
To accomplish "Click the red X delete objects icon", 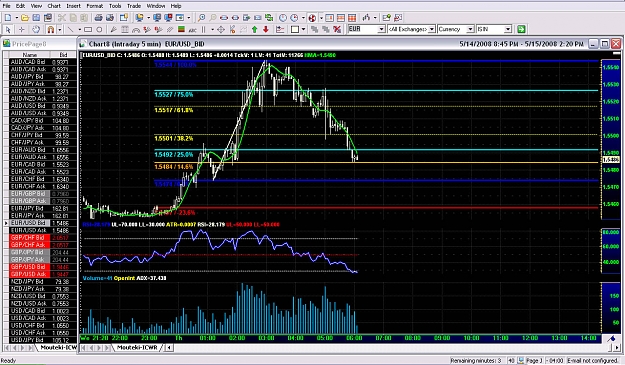I will pyautogui.click(x=337, y=29).
